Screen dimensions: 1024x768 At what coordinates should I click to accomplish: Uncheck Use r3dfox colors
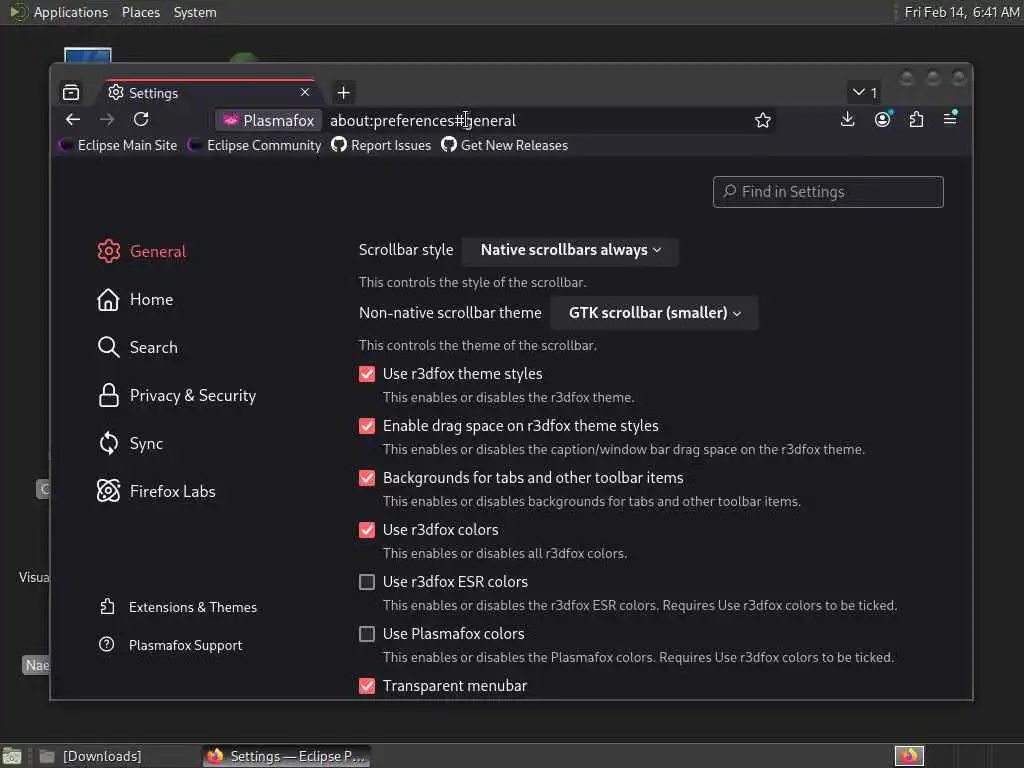(x=367, y=530)
